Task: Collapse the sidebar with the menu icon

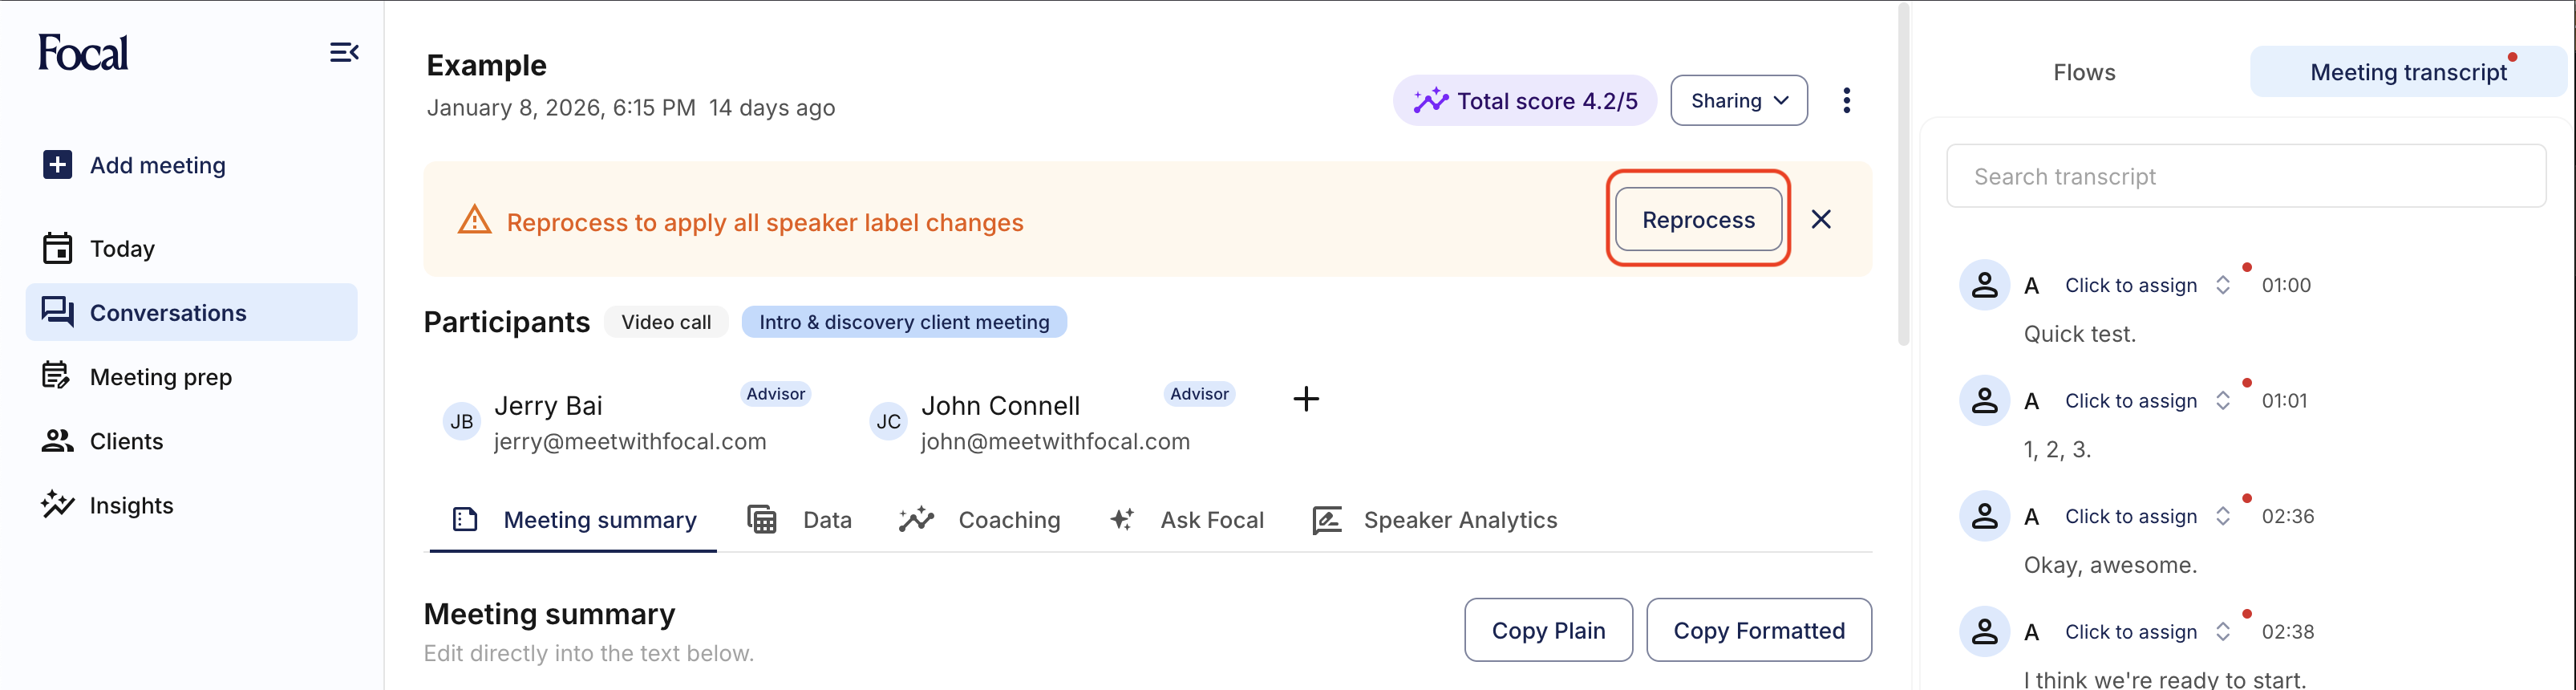Action: pyautogui.click(x=344, y=52)
